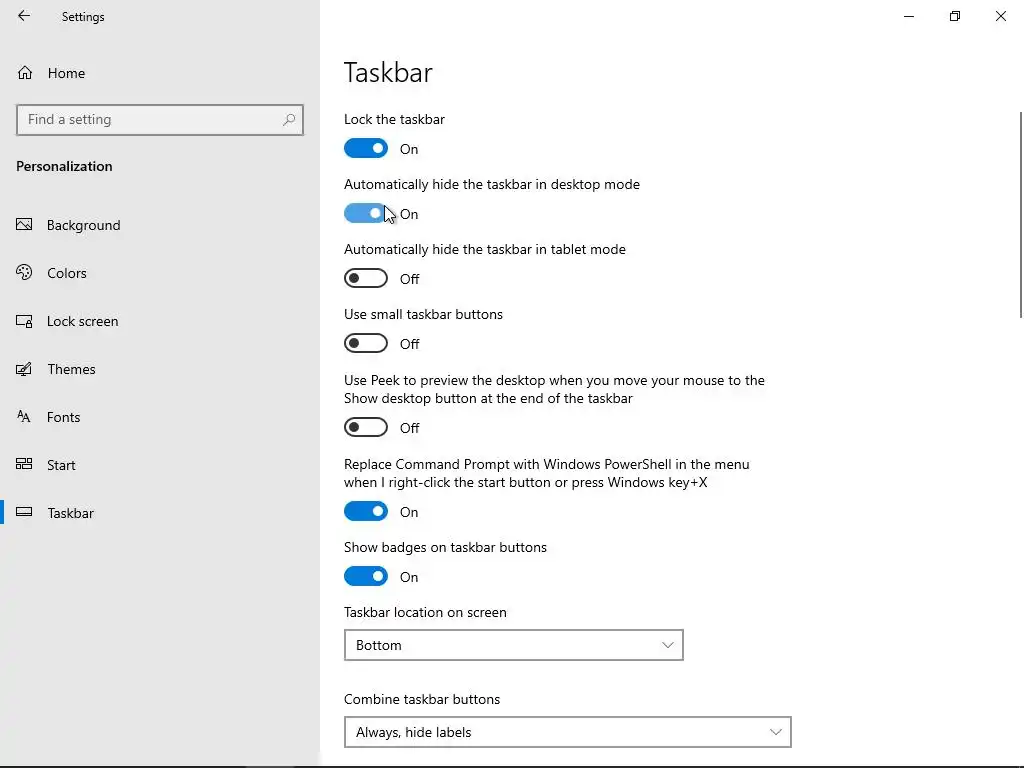Enable Use small taskbar buttons toggle
The image size is (1024, 768).
[x=366, y=344]
